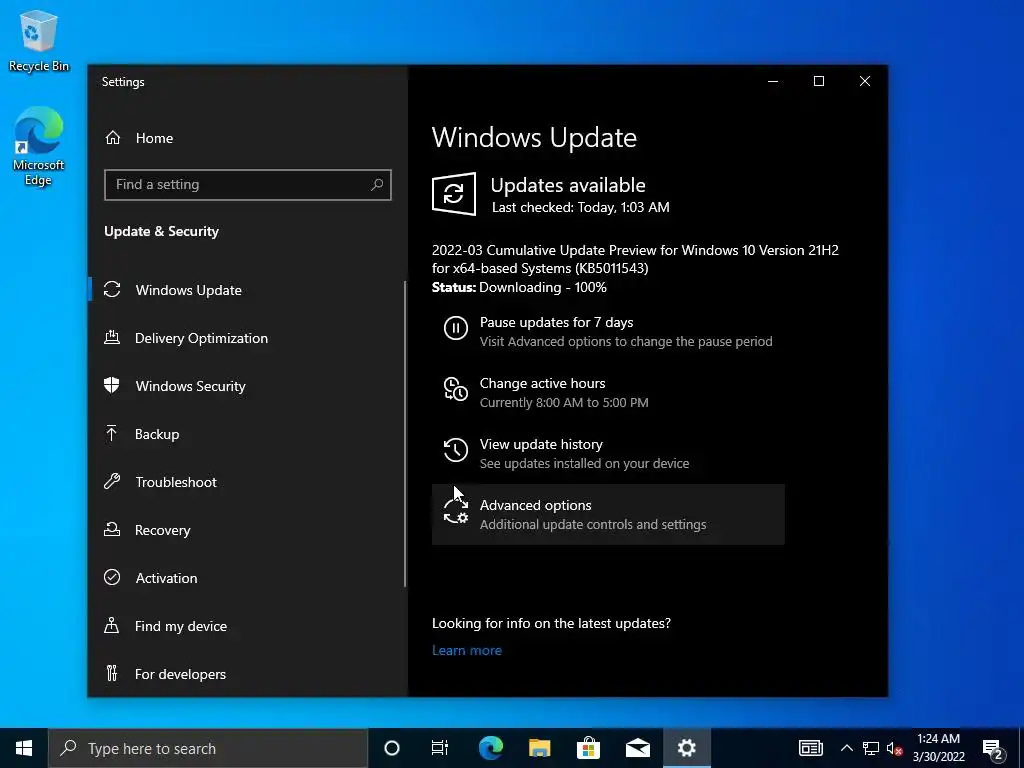This screenshot has width=1024, height=768.
Task: Click the Change active hours clock icon
Action: 456,389
